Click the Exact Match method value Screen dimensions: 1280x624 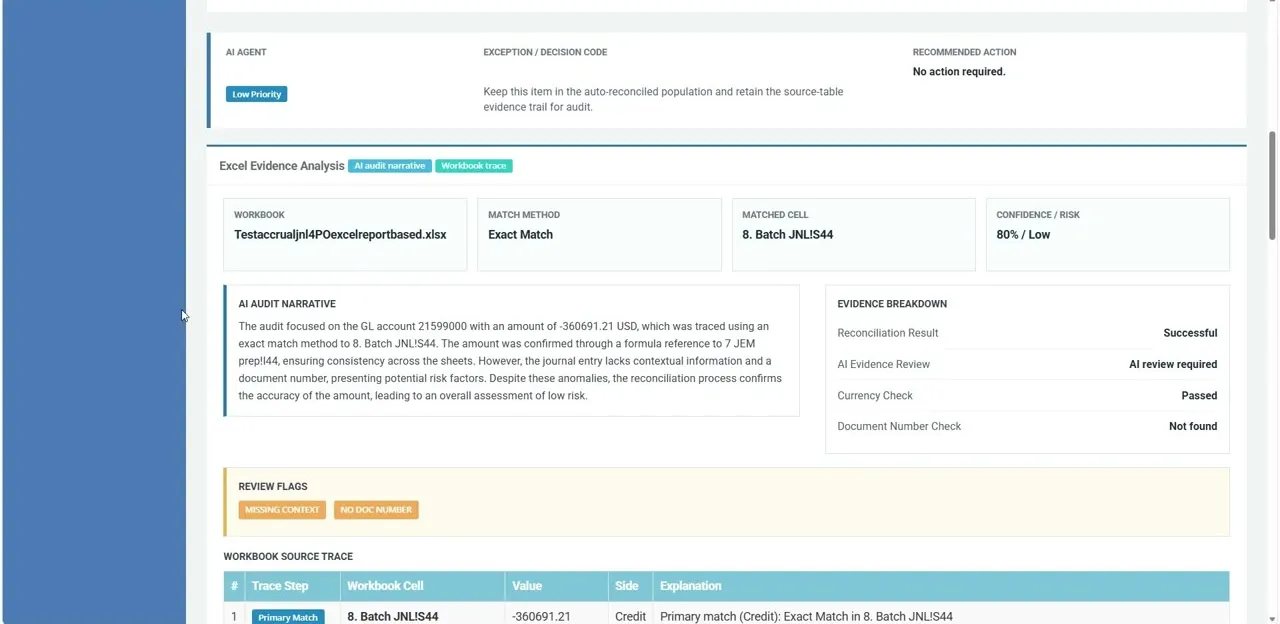tap(520, 235)
